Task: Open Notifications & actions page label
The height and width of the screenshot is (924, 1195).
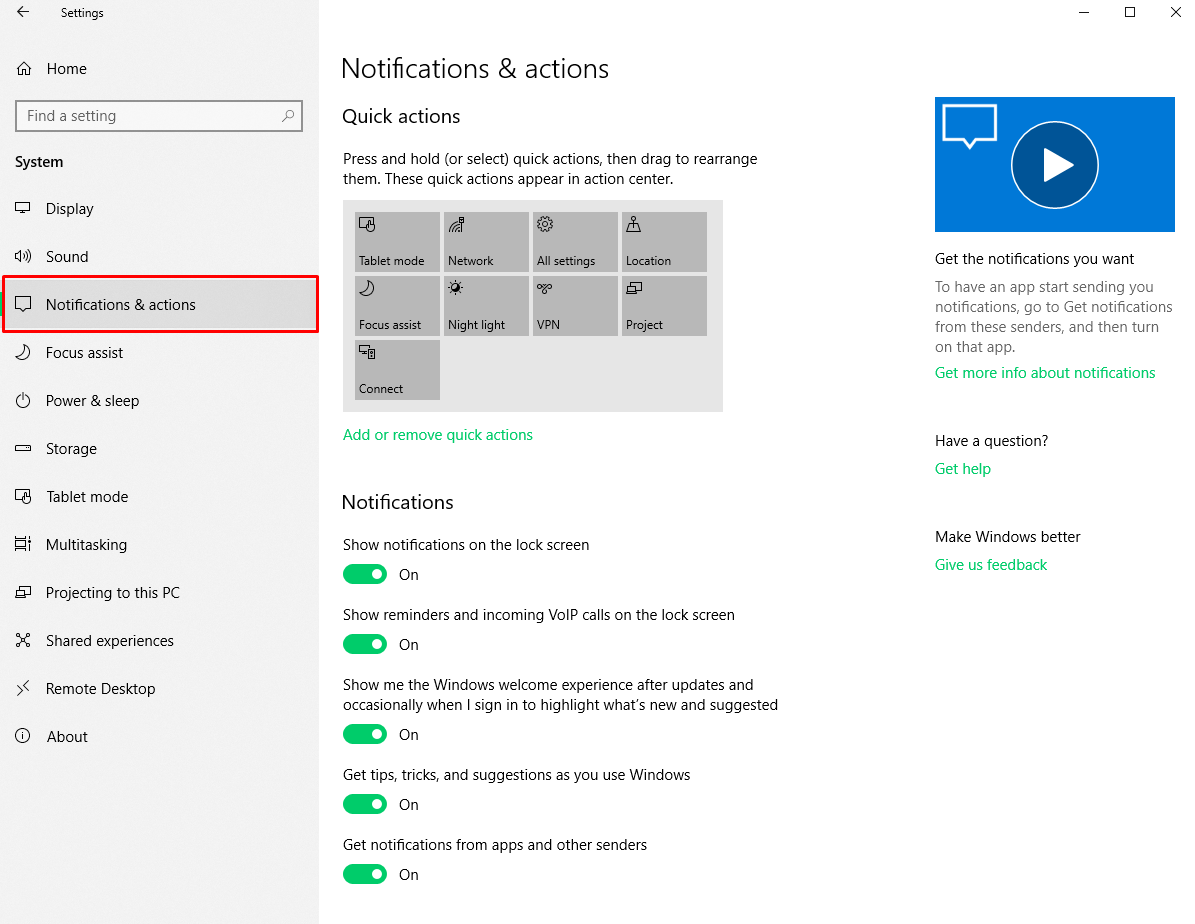Action: [x=120, y=305]
